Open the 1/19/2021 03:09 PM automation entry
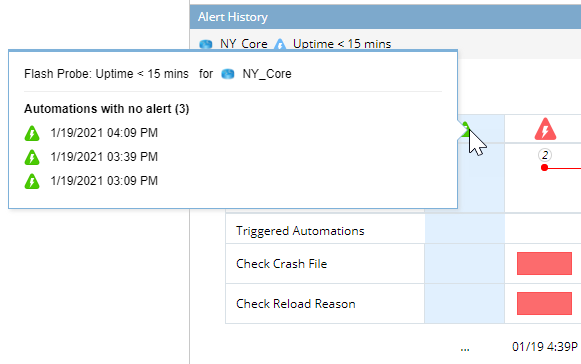581x364 pixels. coord(104,181)
